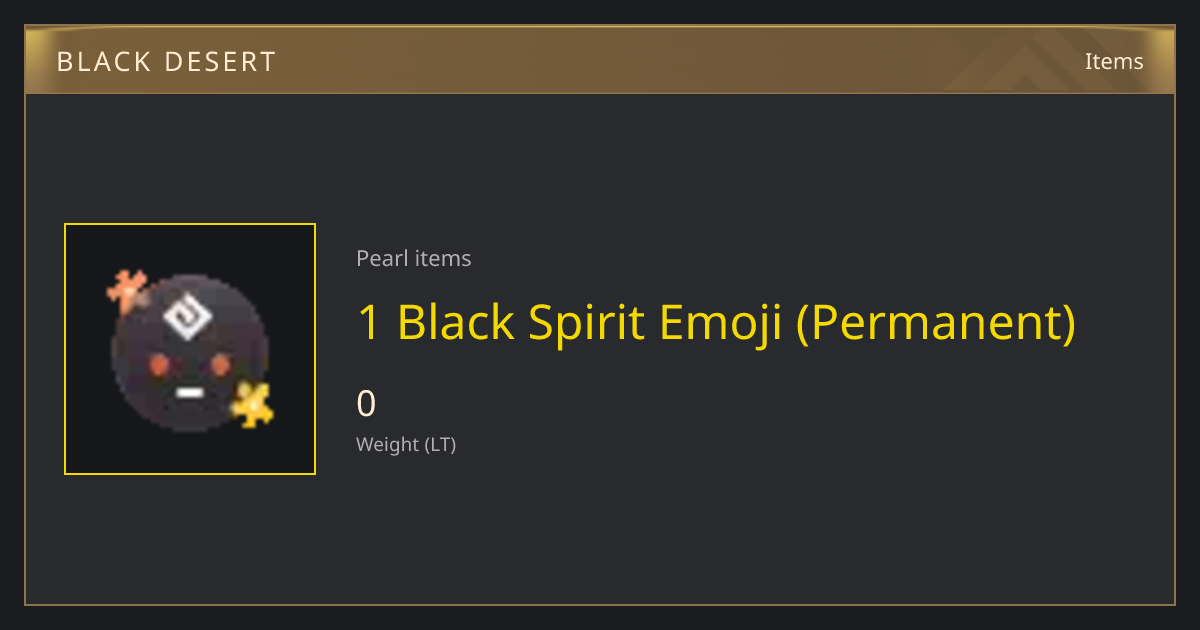Open the 1 Black Spirit Emoji (Permanent) title
This screenshot has height=630, width=1200.
pyautogui.click(x=716, y=323)
